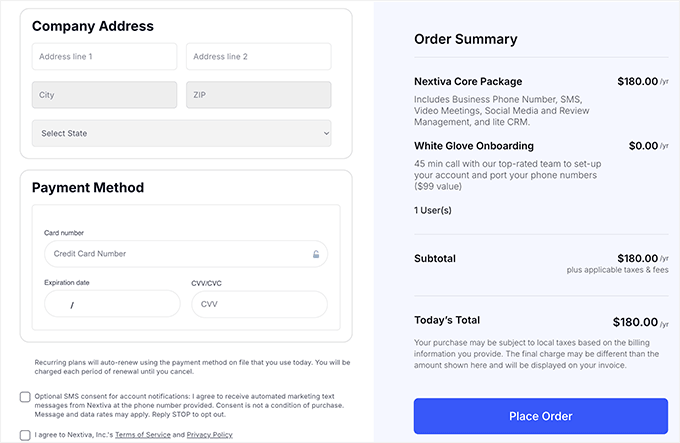Click the ZIP code field
Screen dimensions: 680x443
(258, 95)
